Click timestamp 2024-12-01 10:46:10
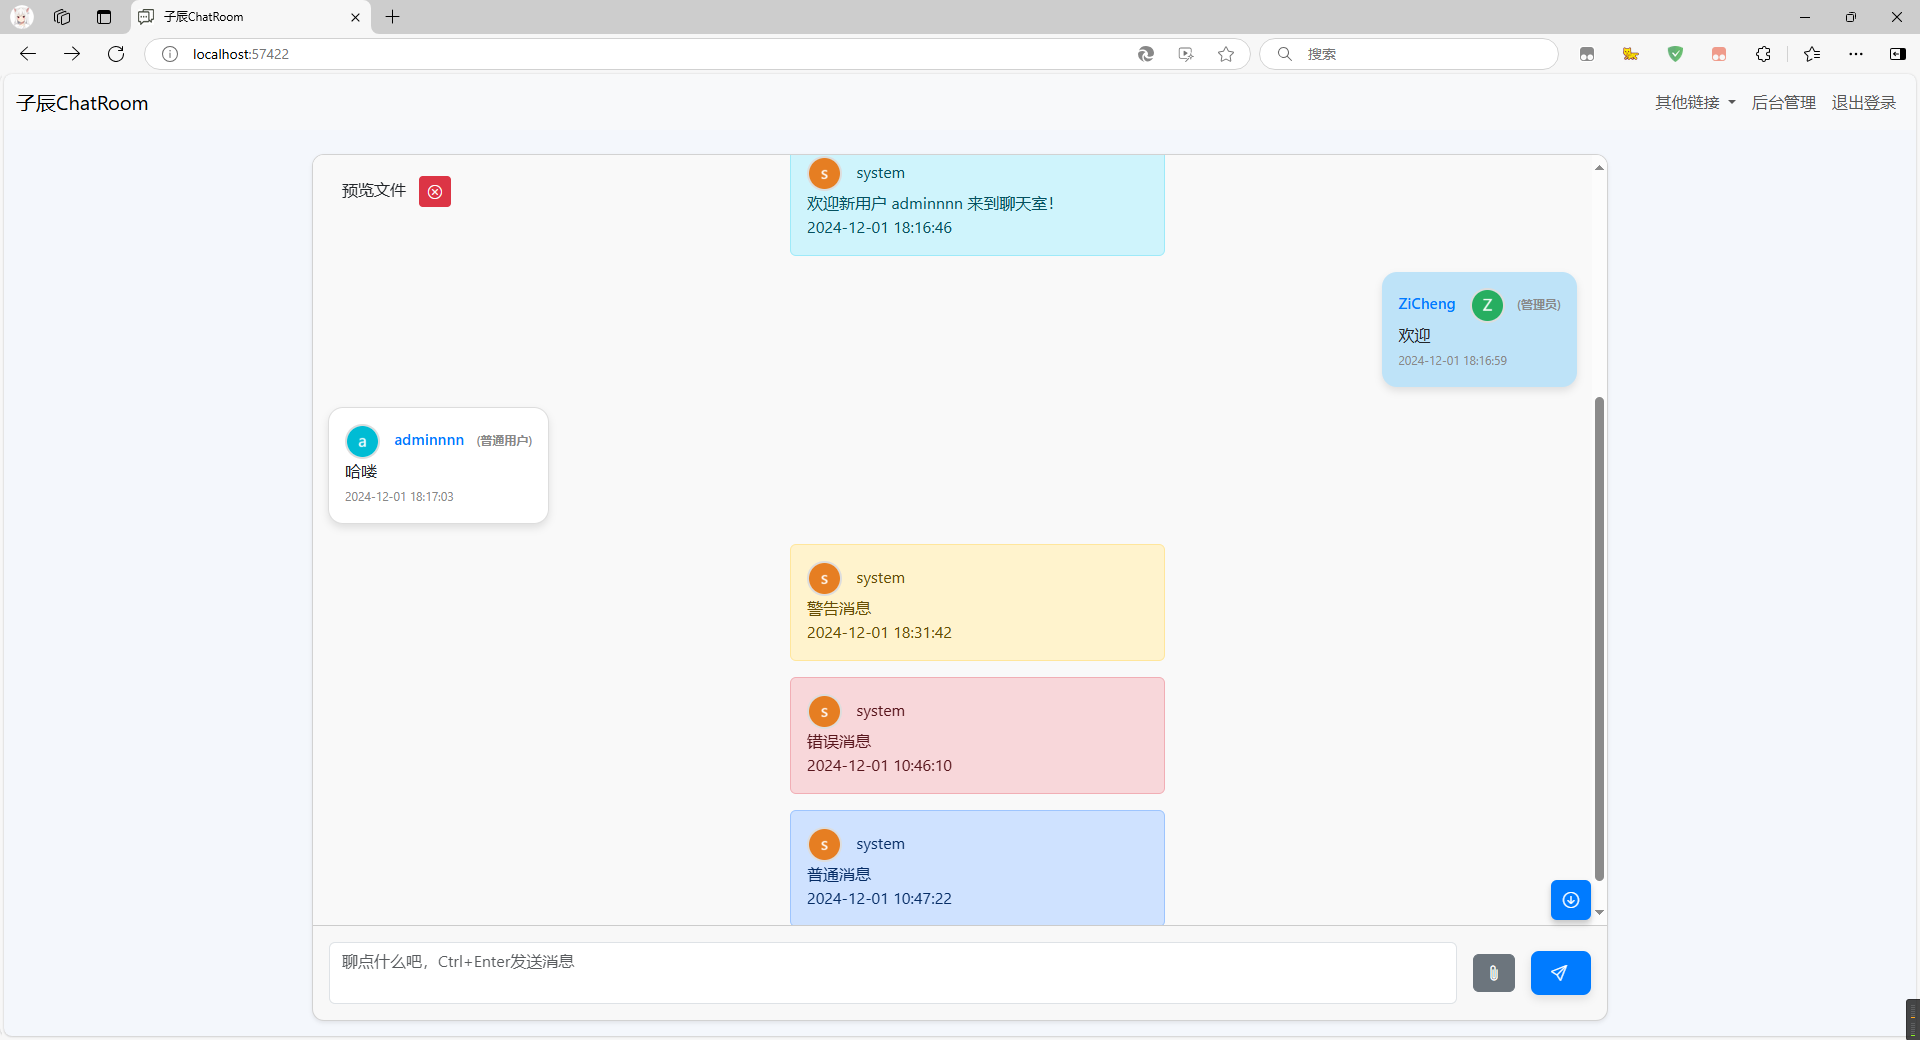The image size is (1920, 1040). pyautogui.click(x=879, y=766)
